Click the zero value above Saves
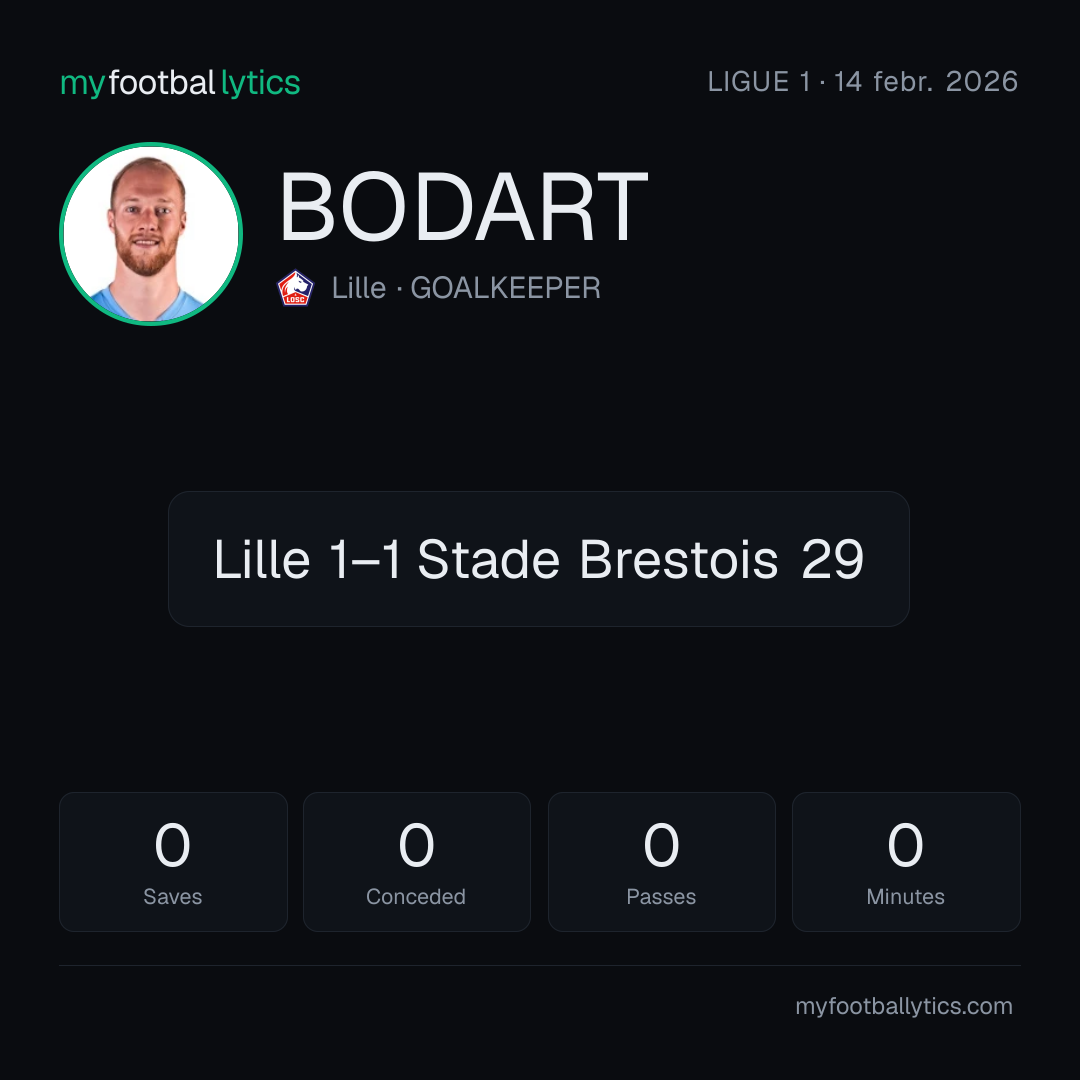Viewport: 1080px width, 1080px height. point(172,845)
